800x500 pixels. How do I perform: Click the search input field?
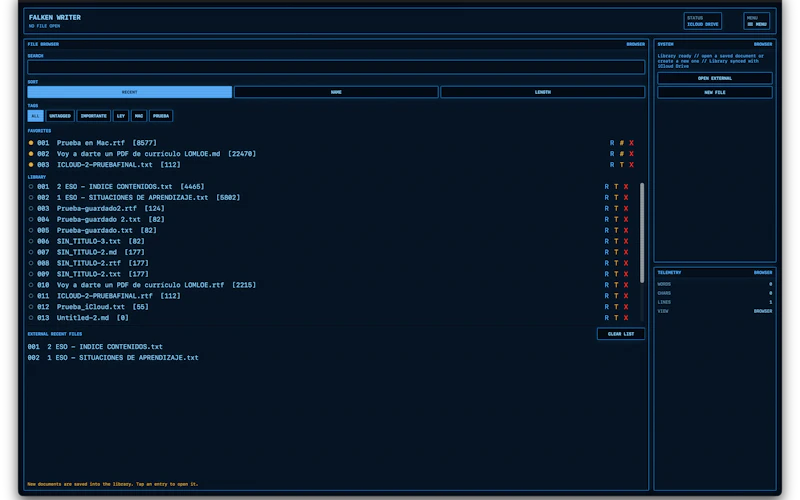point(336,67)
